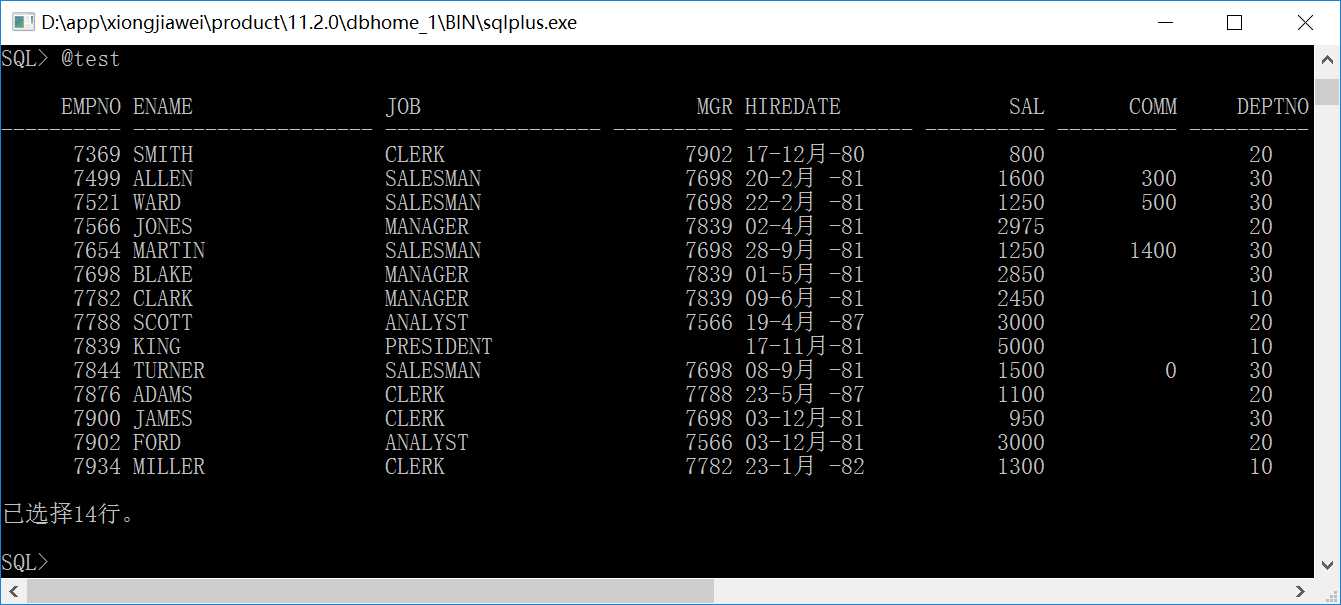Click SMITH's CLERK job value

[x=415, y=155]
